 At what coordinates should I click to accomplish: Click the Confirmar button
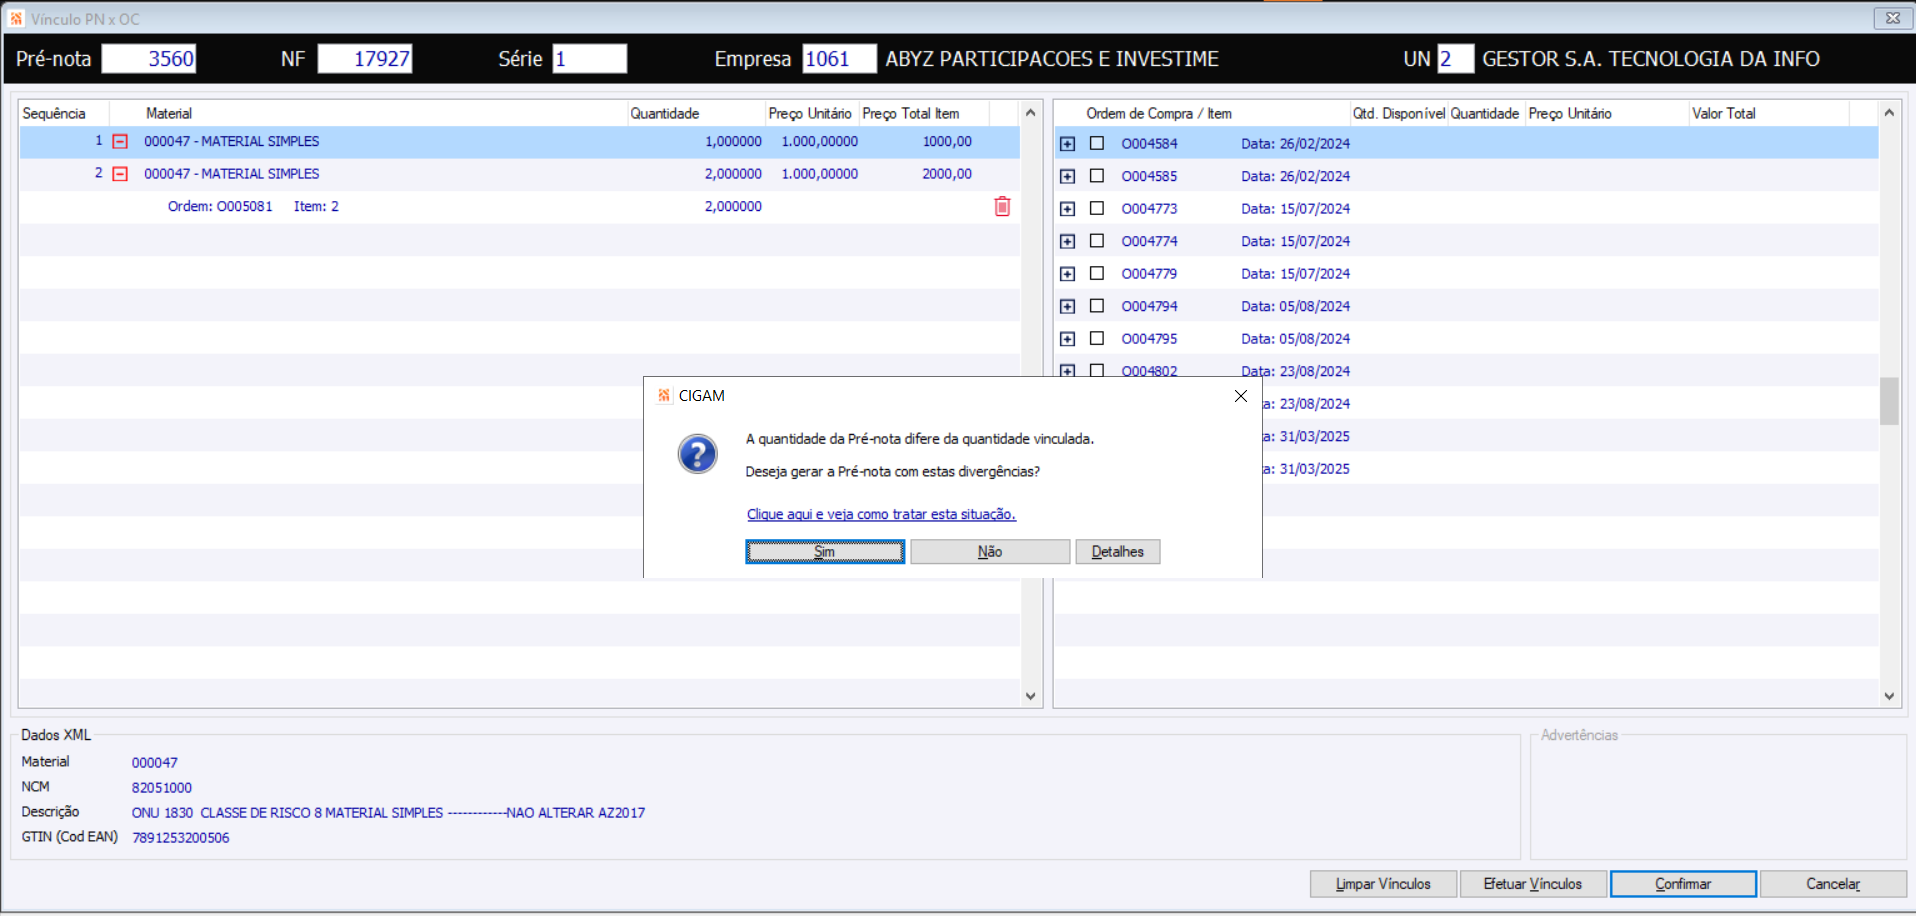pos(1683,884)
